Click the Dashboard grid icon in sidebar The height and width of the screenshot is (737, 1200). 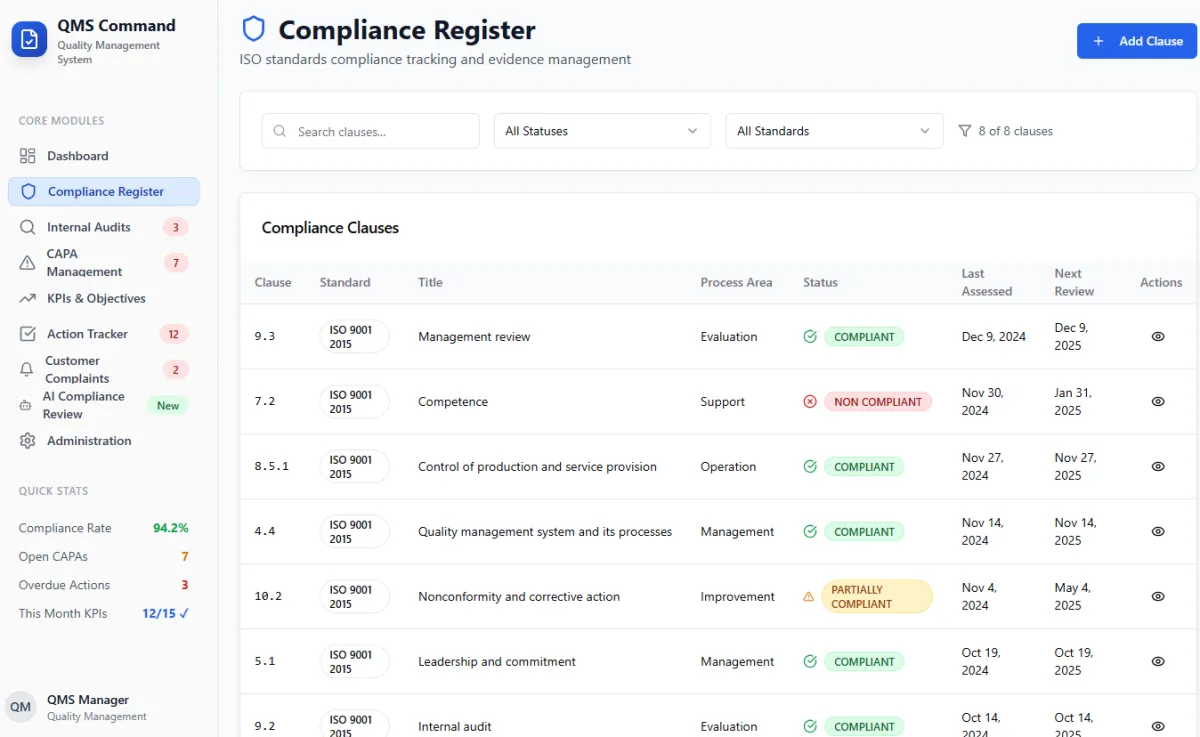(x=28, y=156)
